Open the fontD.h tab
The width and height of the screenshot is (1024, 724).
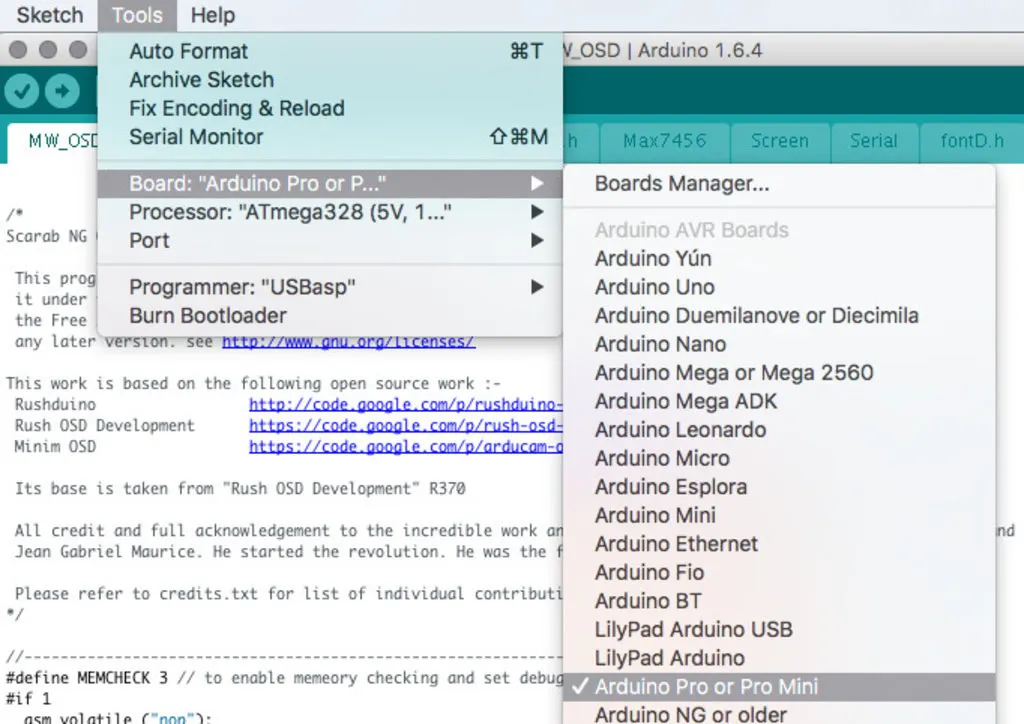[x=971, y=141]
